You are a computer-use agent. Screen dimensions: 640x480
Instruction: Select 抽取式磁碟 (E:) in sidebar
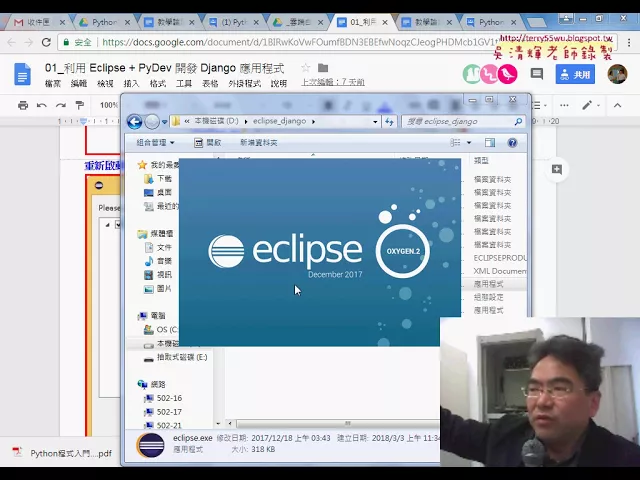176,357
